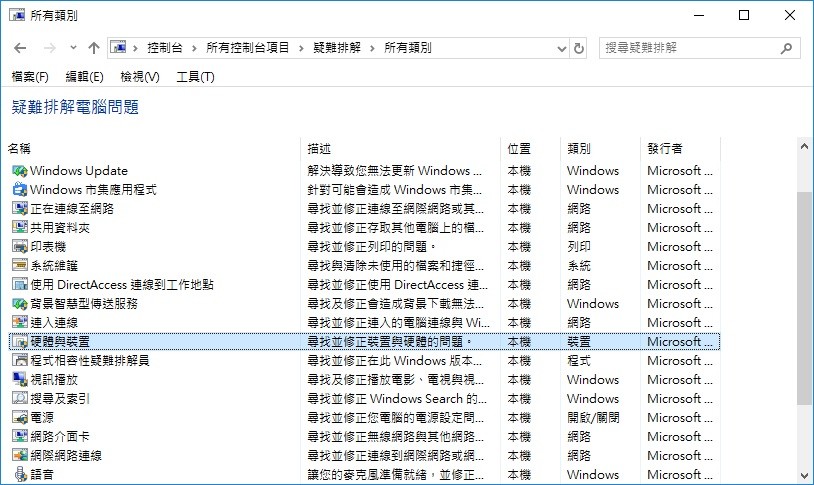Click the Windows Update troubleshooter icon

(20, 171)
